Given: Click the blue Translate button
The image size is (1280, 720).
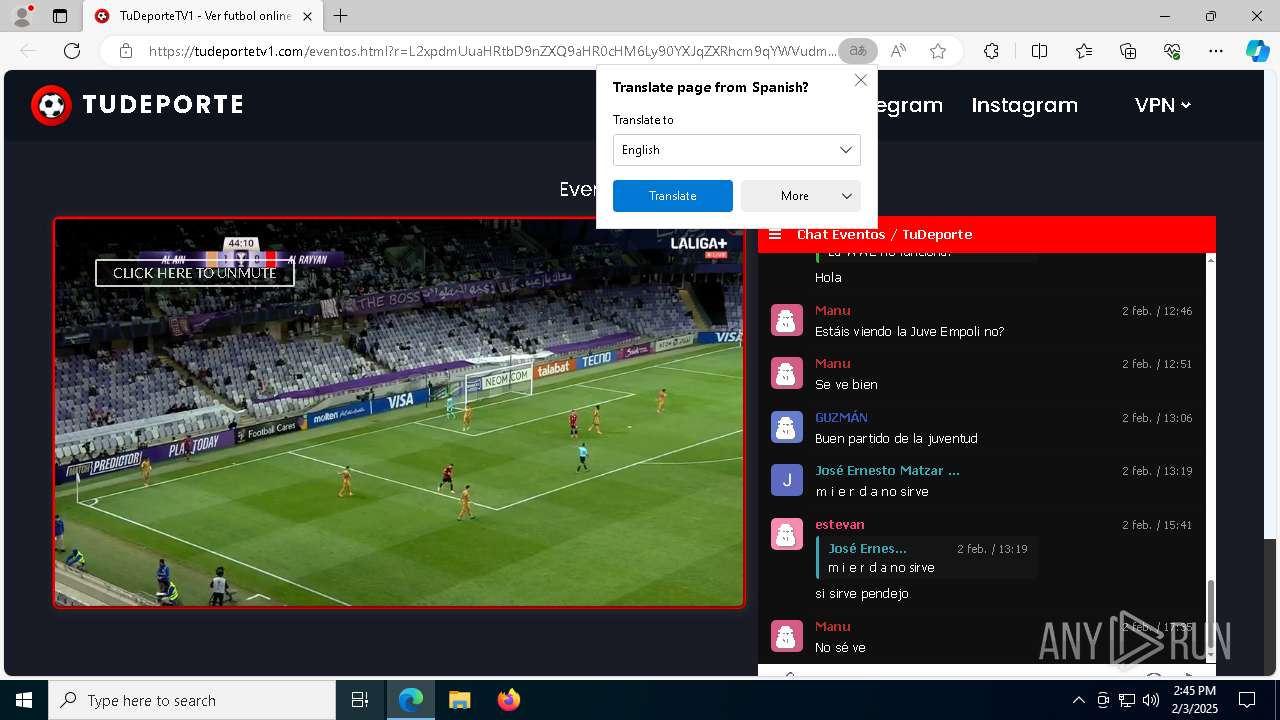Looking at the screenshot, I should pos(673,196).
